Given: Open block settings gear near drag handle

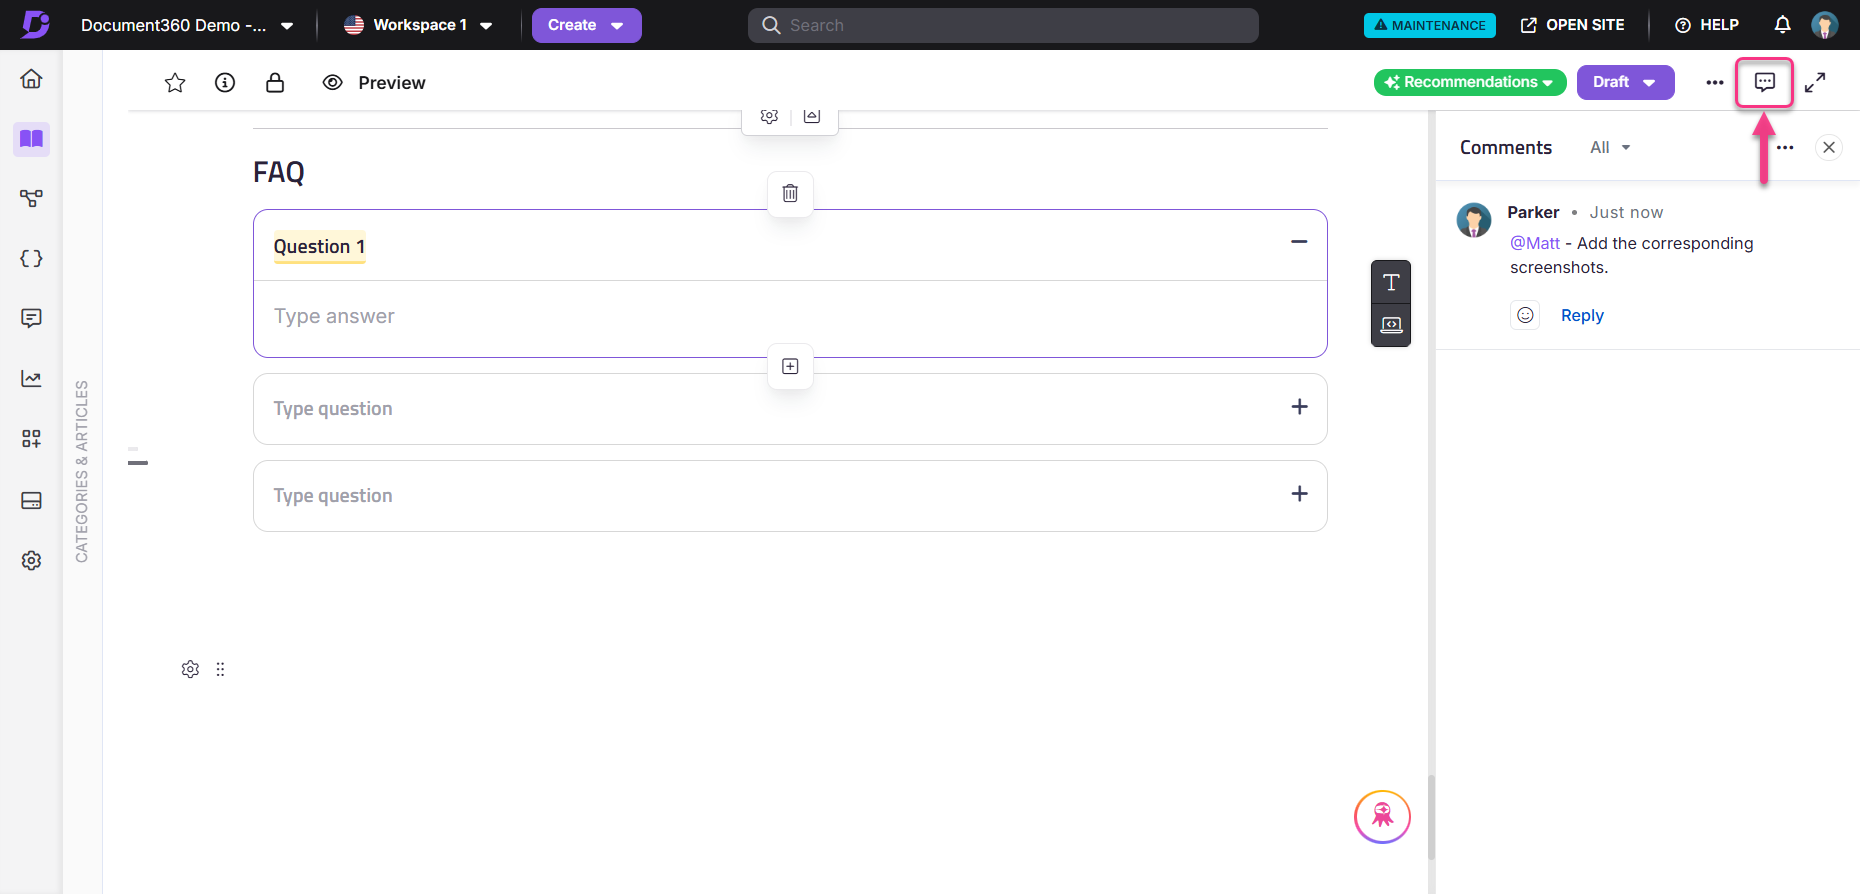Looking at the screenshot, I should tap(190, 669).
